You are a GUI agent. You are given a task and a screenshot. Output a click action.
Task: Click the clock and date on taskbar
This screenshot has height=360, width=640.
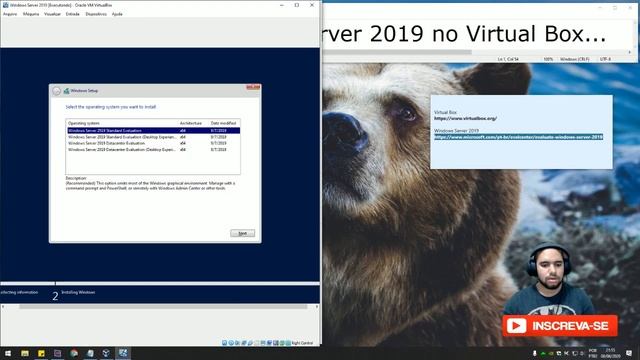611,353
